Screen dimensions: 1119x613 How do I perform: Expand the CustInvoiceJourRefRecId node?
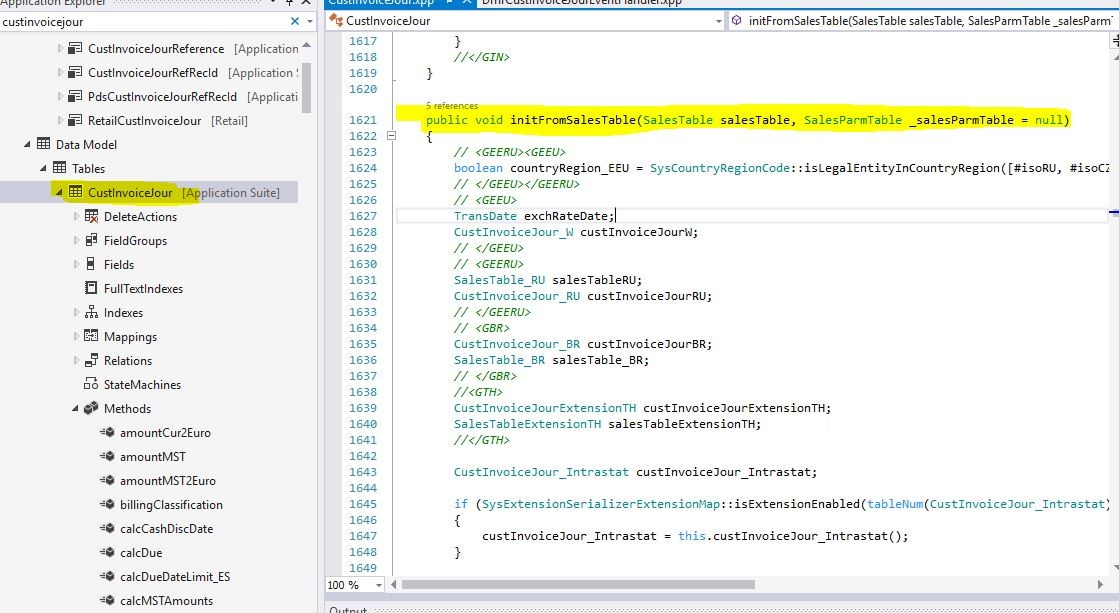tap(60, 73)
